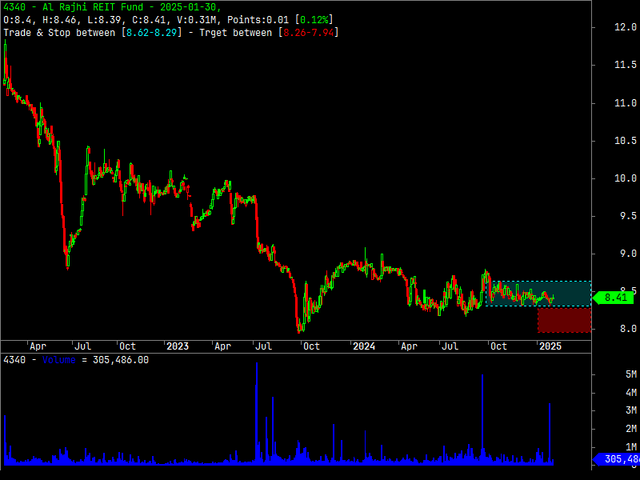Click the 1M volume axis label
The width and height of the screenshot is (640, 480).
631,447
